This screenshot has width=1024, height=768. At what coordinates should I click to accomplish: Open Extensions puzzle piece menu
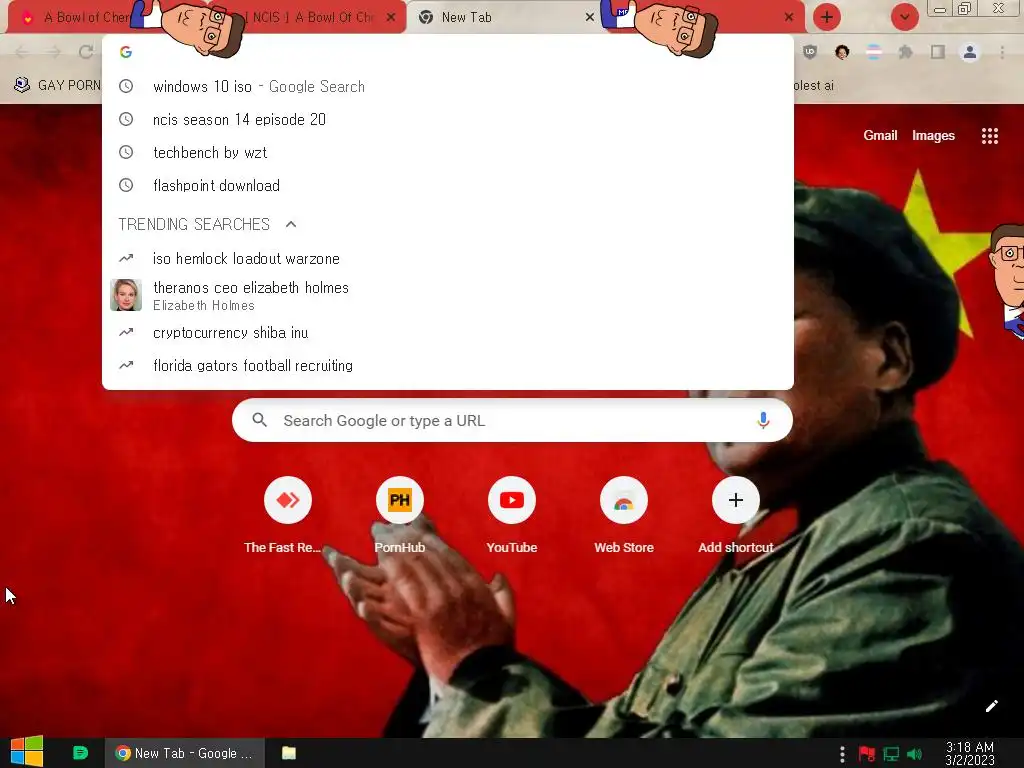tap(906, 52)
